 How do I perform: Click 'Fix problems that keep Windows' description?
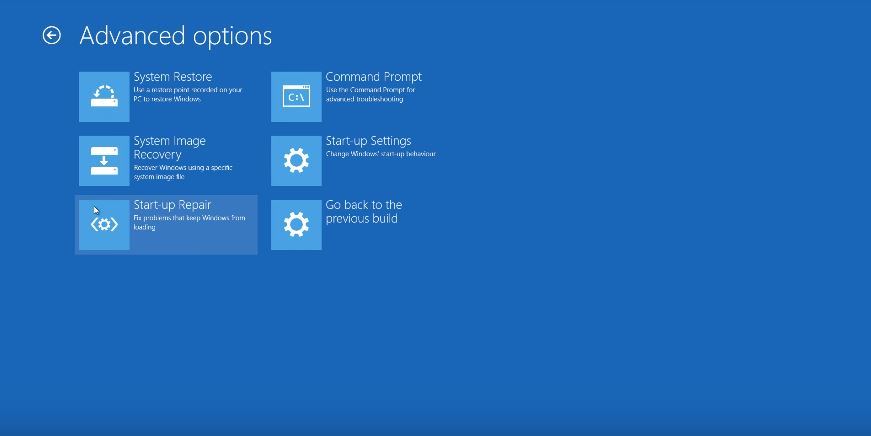189,222
